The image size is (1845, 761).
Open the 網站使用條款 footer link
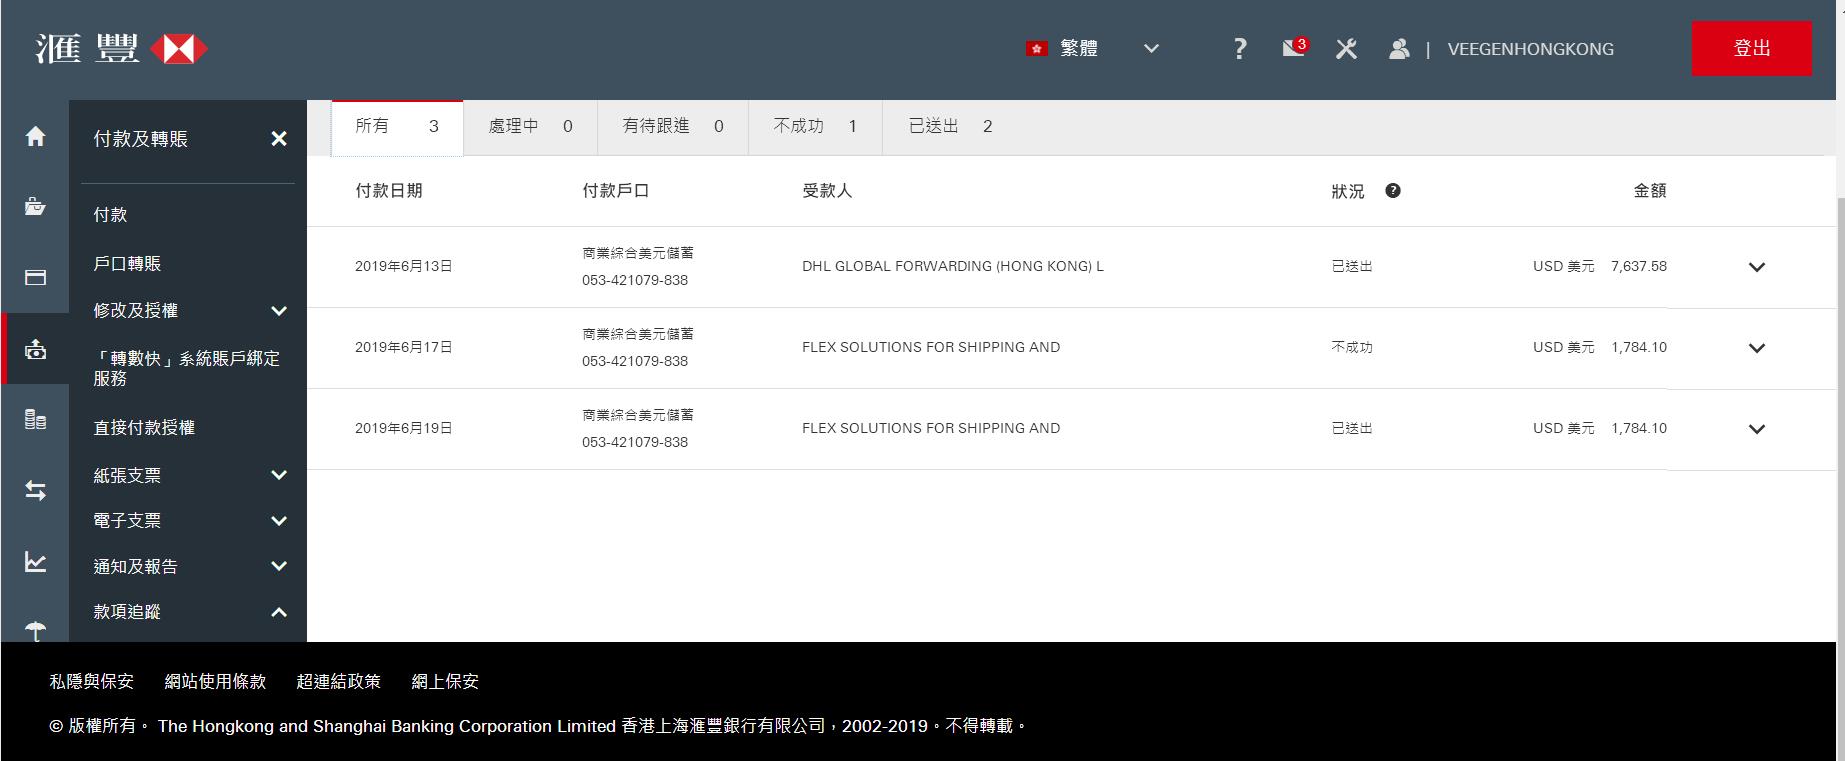click(215, 681)
